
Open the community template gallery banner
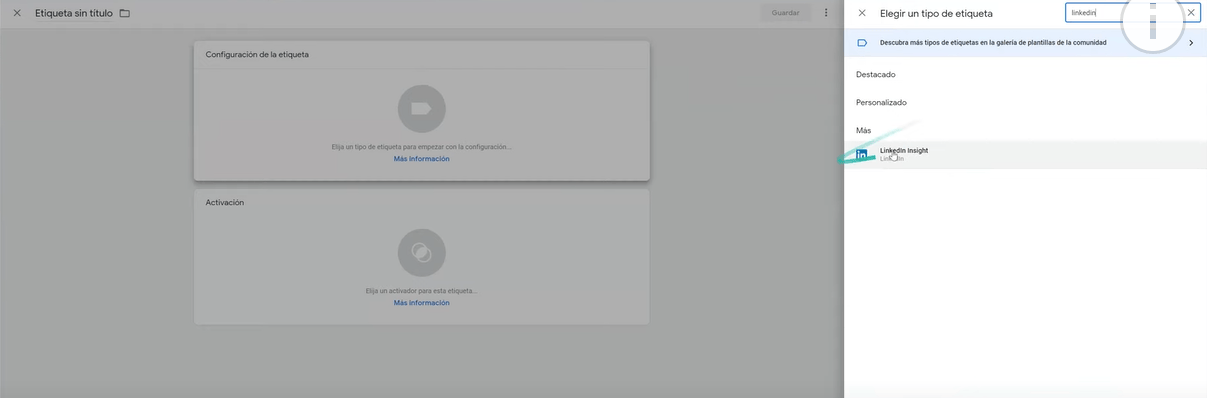[1025, 43]
